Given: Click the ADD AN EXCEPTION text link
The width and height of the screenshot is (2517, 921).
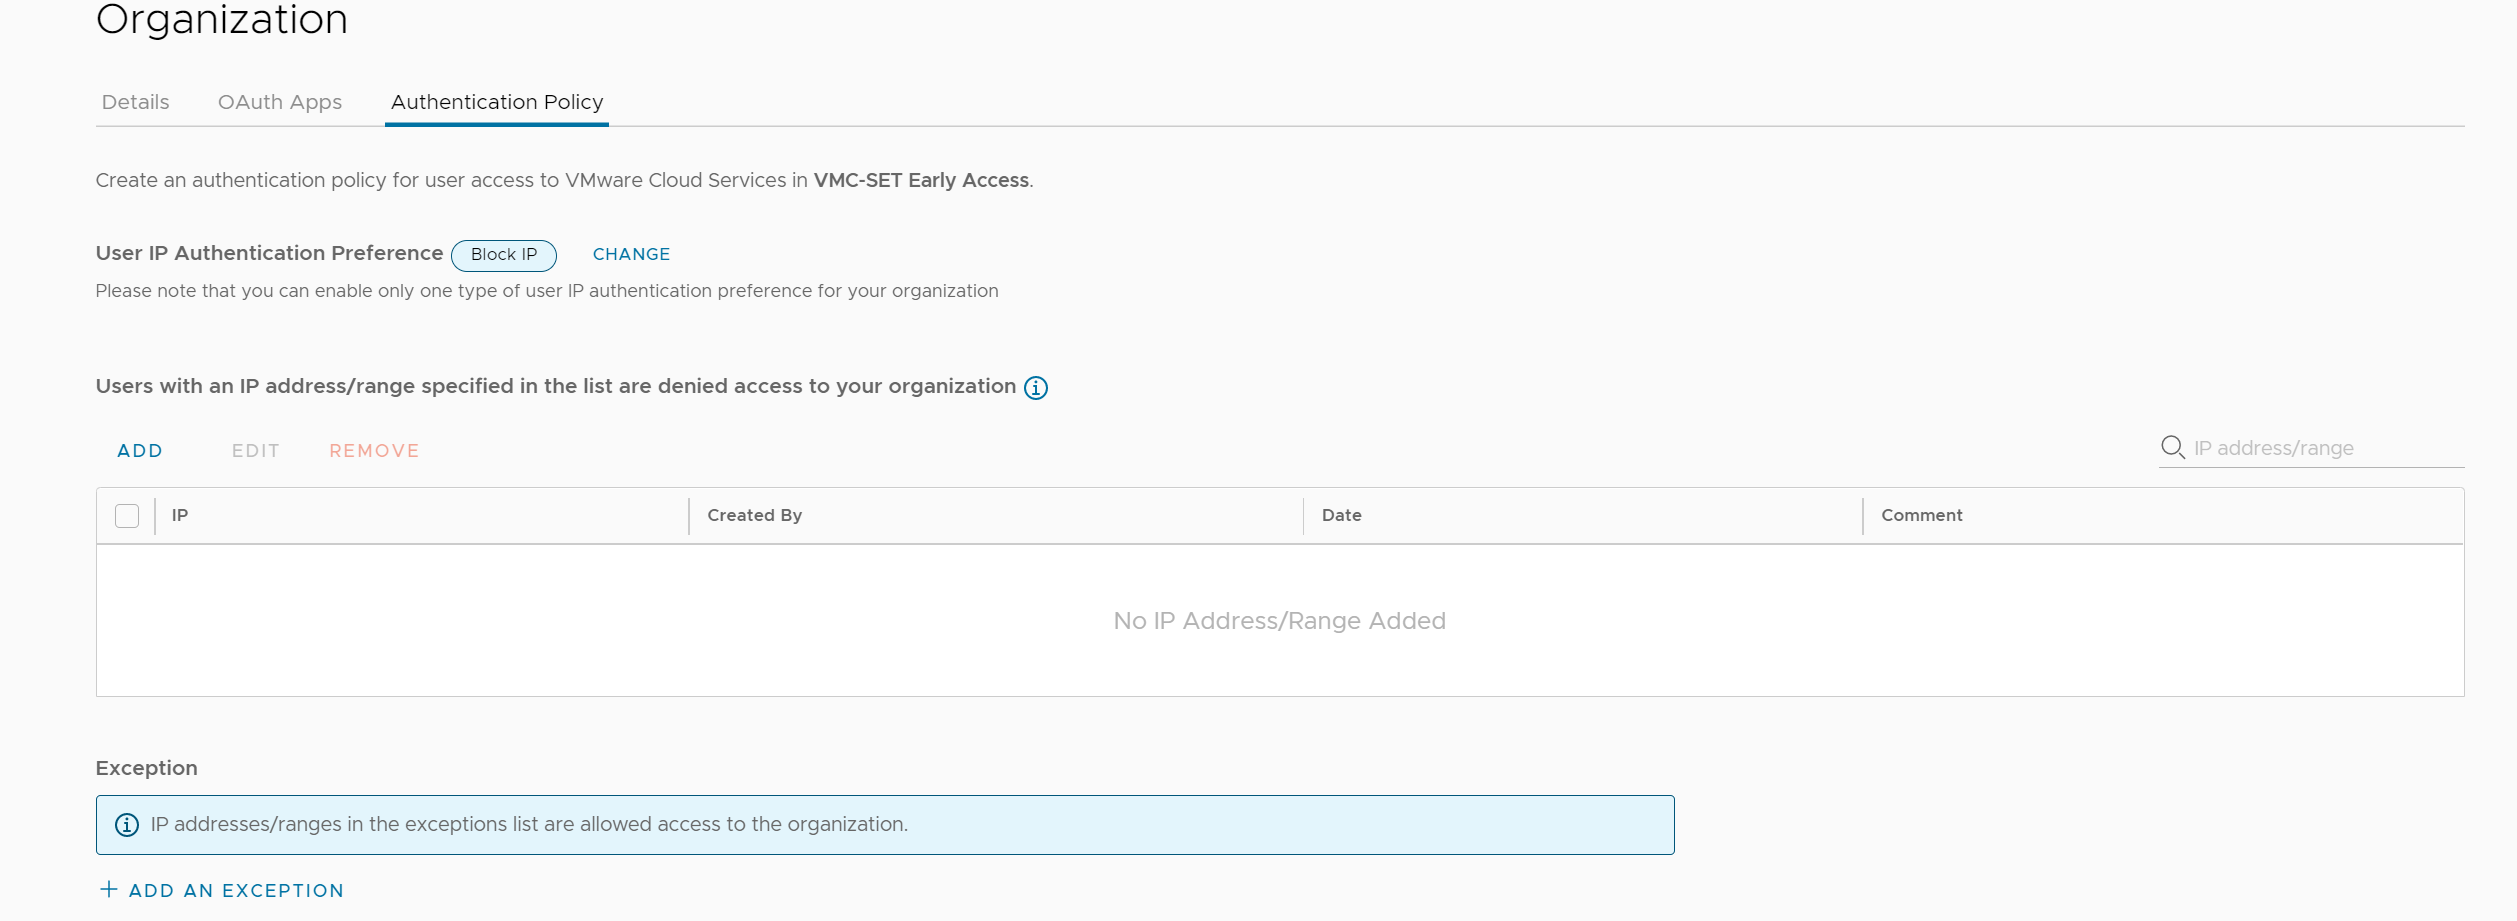Looking at the screenshot, I should pos(236,891).
